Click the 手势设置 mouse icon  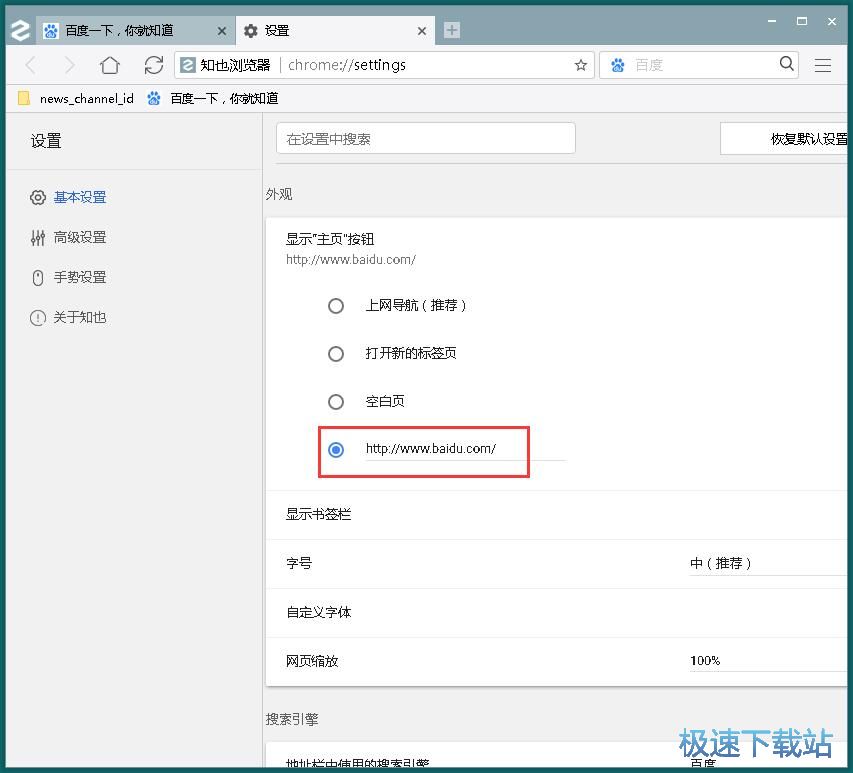[x=38, y=278]
